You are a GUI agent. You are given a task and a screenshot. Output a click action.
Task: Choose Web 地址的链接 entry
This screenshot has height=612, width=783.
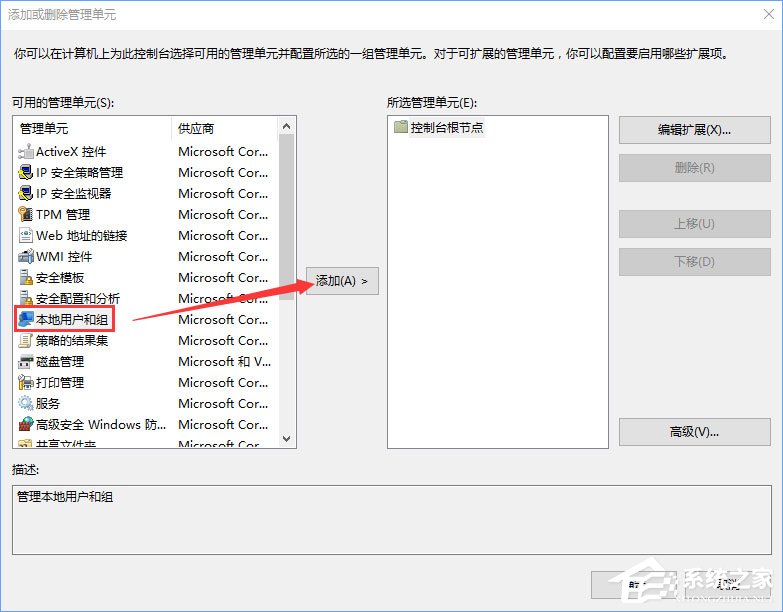tap(81, 236)
